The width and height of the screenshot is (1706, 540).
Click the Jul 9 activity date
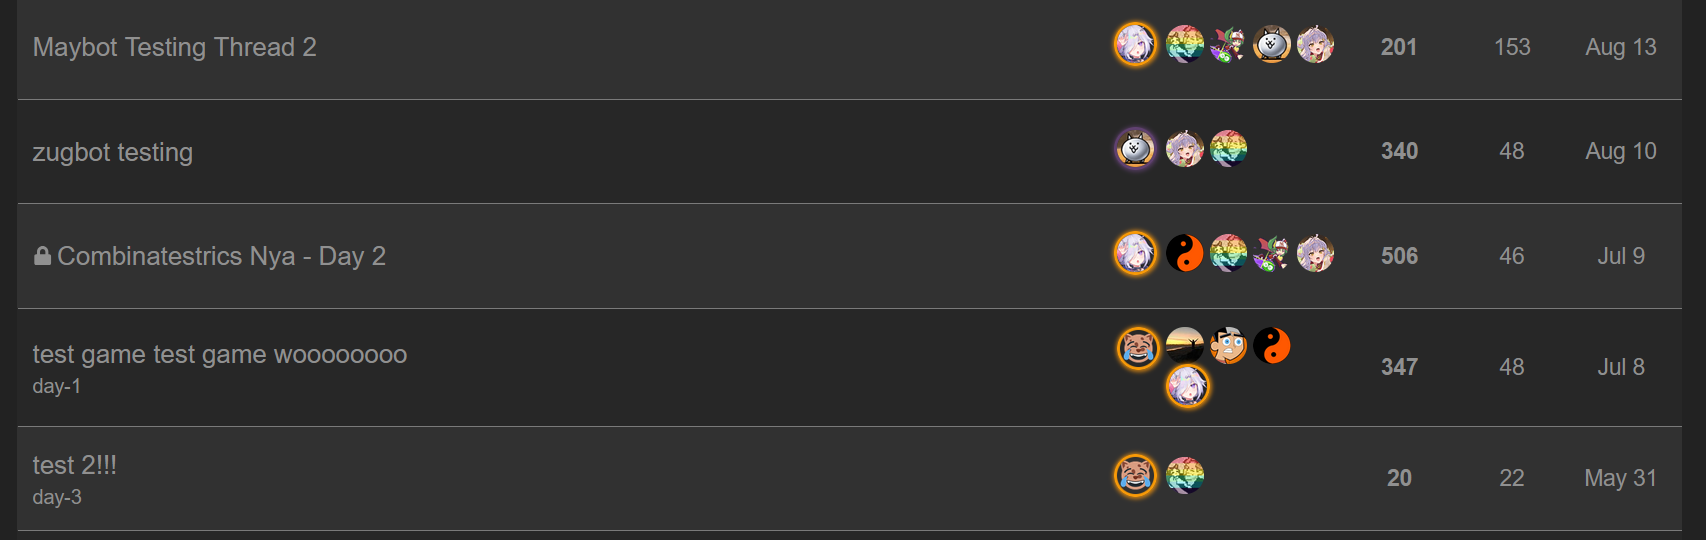(x=1621, y=256)
